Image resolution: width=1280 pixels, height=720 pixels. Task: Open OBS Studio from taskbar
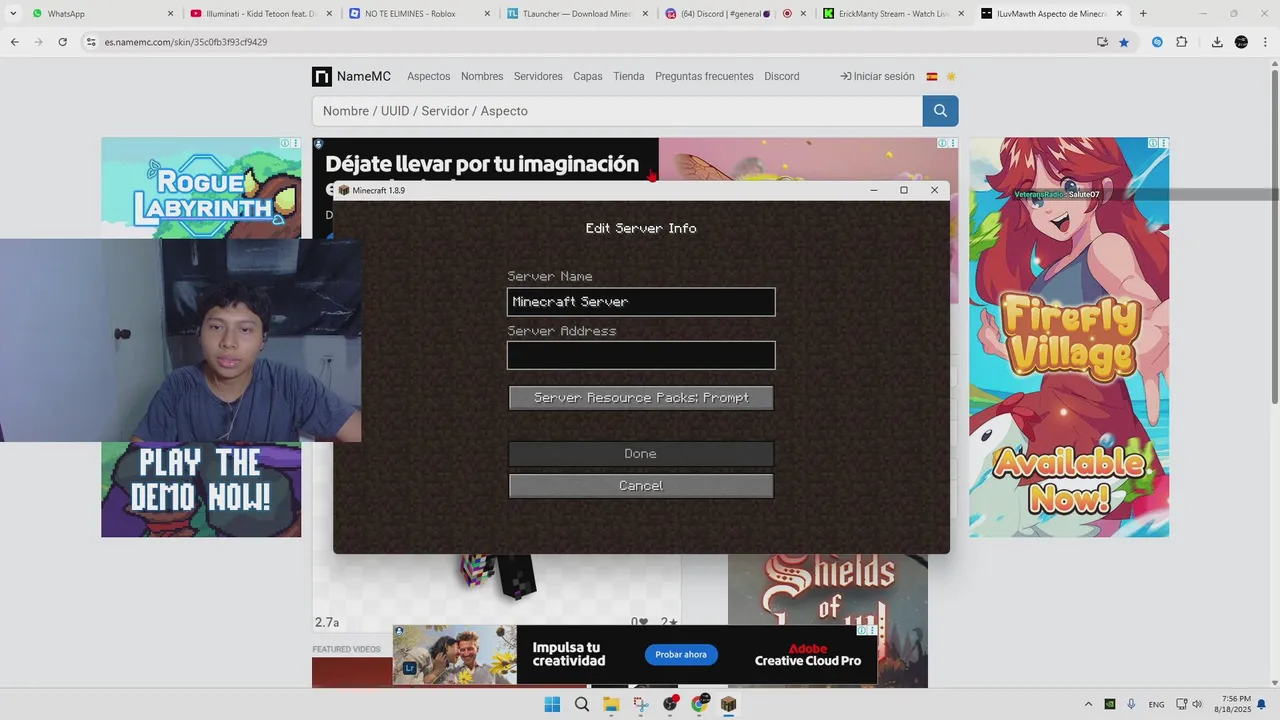click(670, 704)
